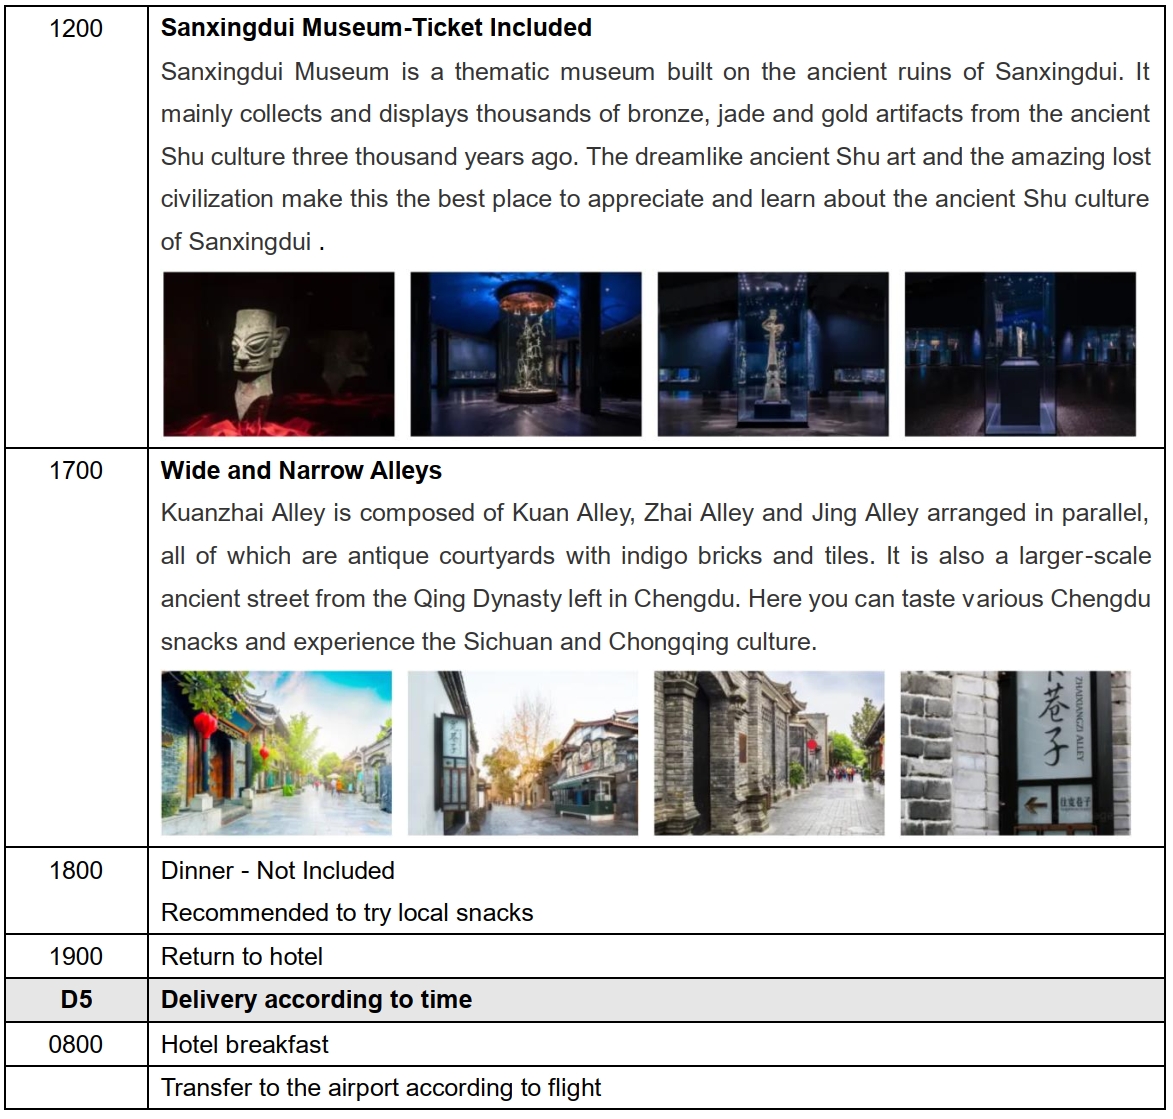Click the Hotel breakfast entry
The height and width of the screenshot is (1119, 1173).
coord(245,1045)
